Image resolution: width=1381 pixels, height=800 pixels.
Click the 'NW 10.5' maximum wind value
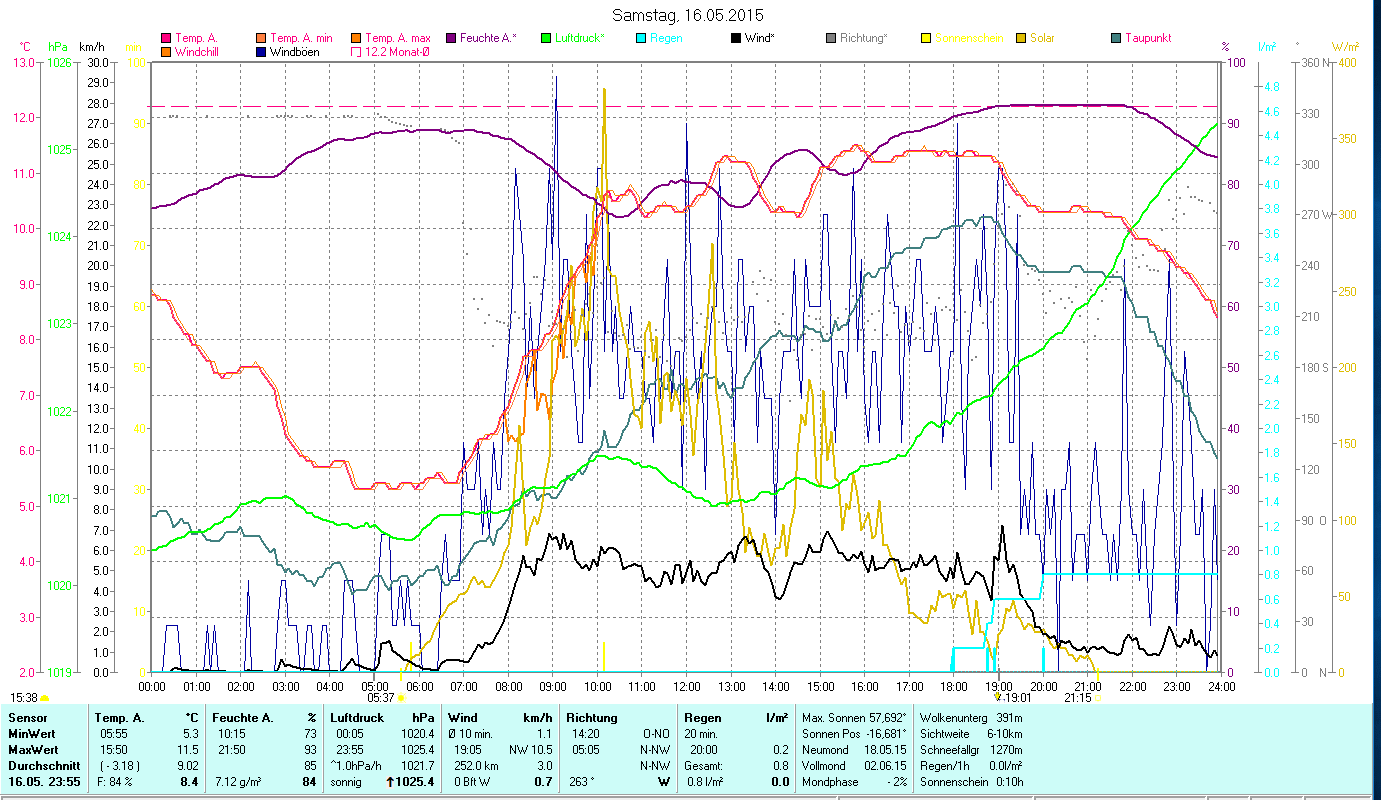pos(531,750)
